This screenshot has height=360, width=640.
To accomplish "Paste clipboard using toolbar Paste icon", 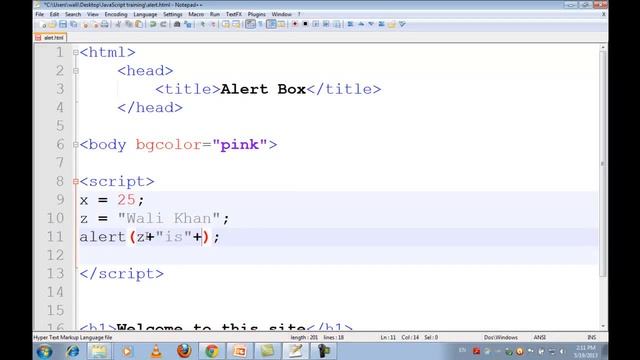I will point(138,24).
